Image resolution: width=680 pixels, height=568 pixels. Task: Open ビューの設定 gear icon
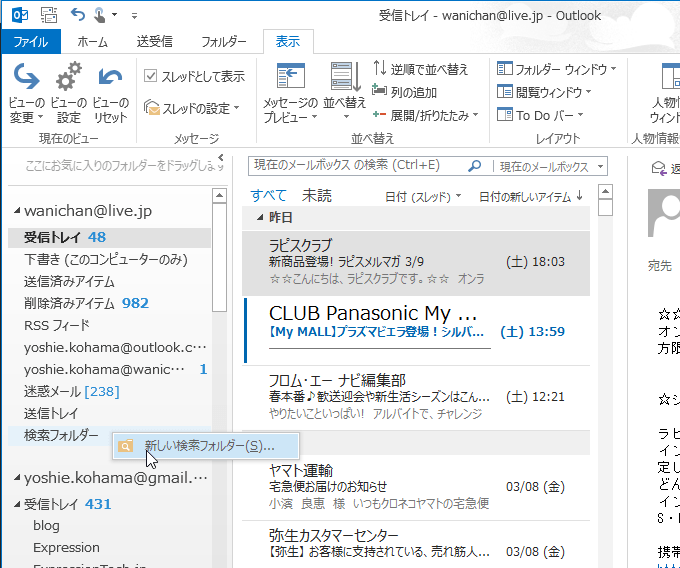click(69, 93)
